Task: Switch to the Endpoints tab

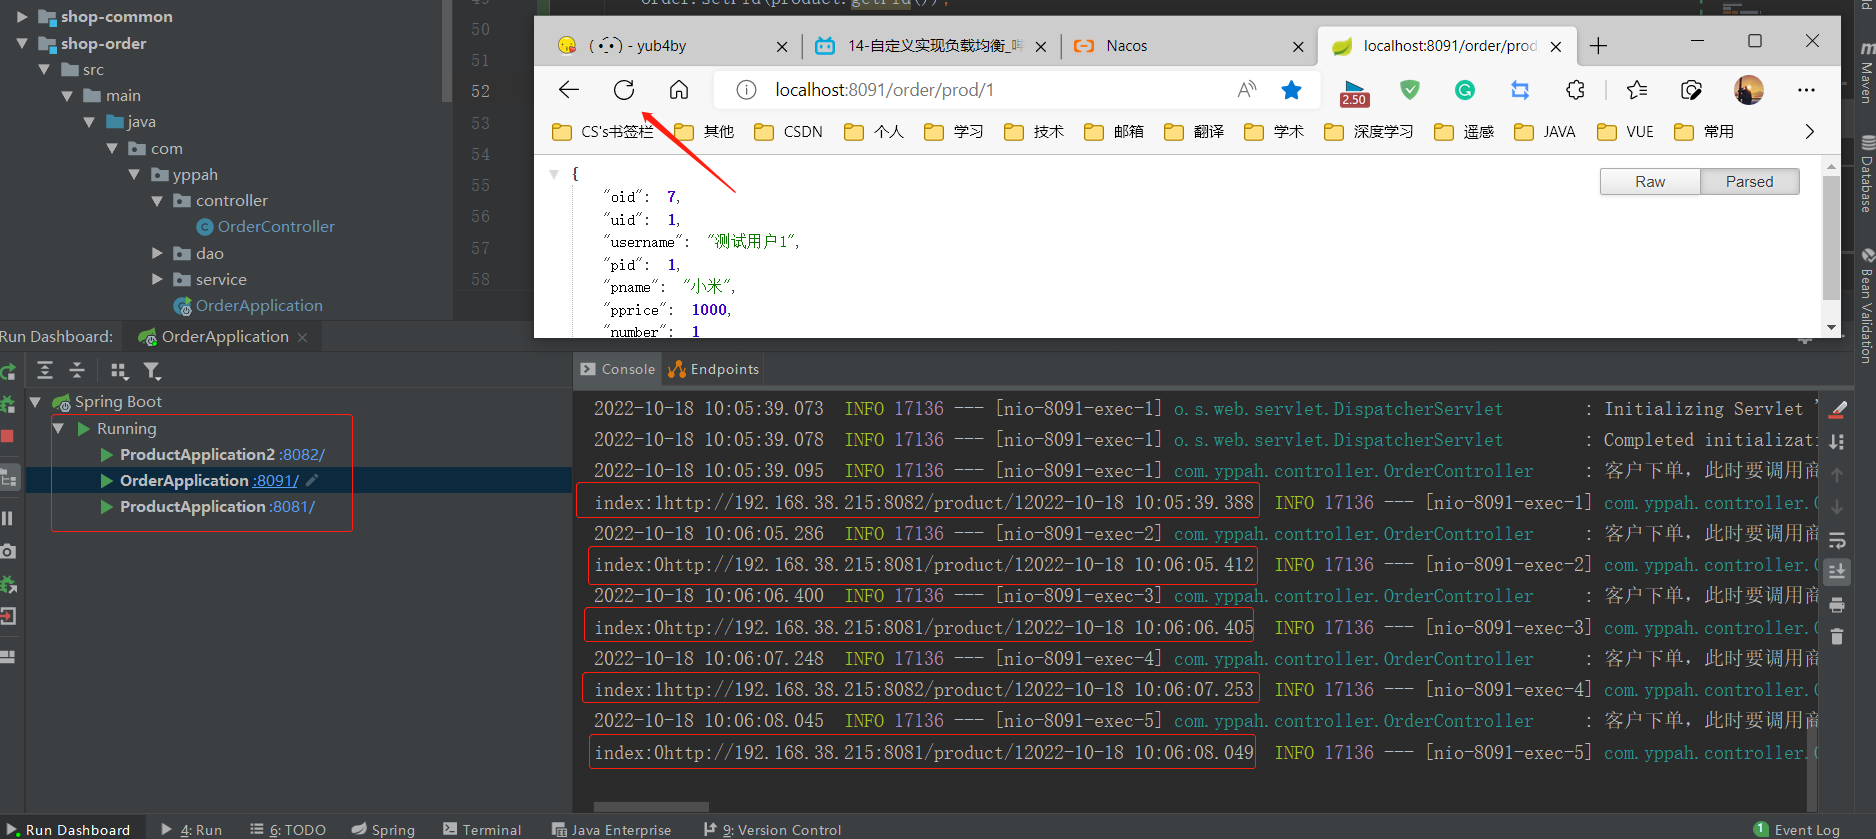Action: click(x=714, y=369)
